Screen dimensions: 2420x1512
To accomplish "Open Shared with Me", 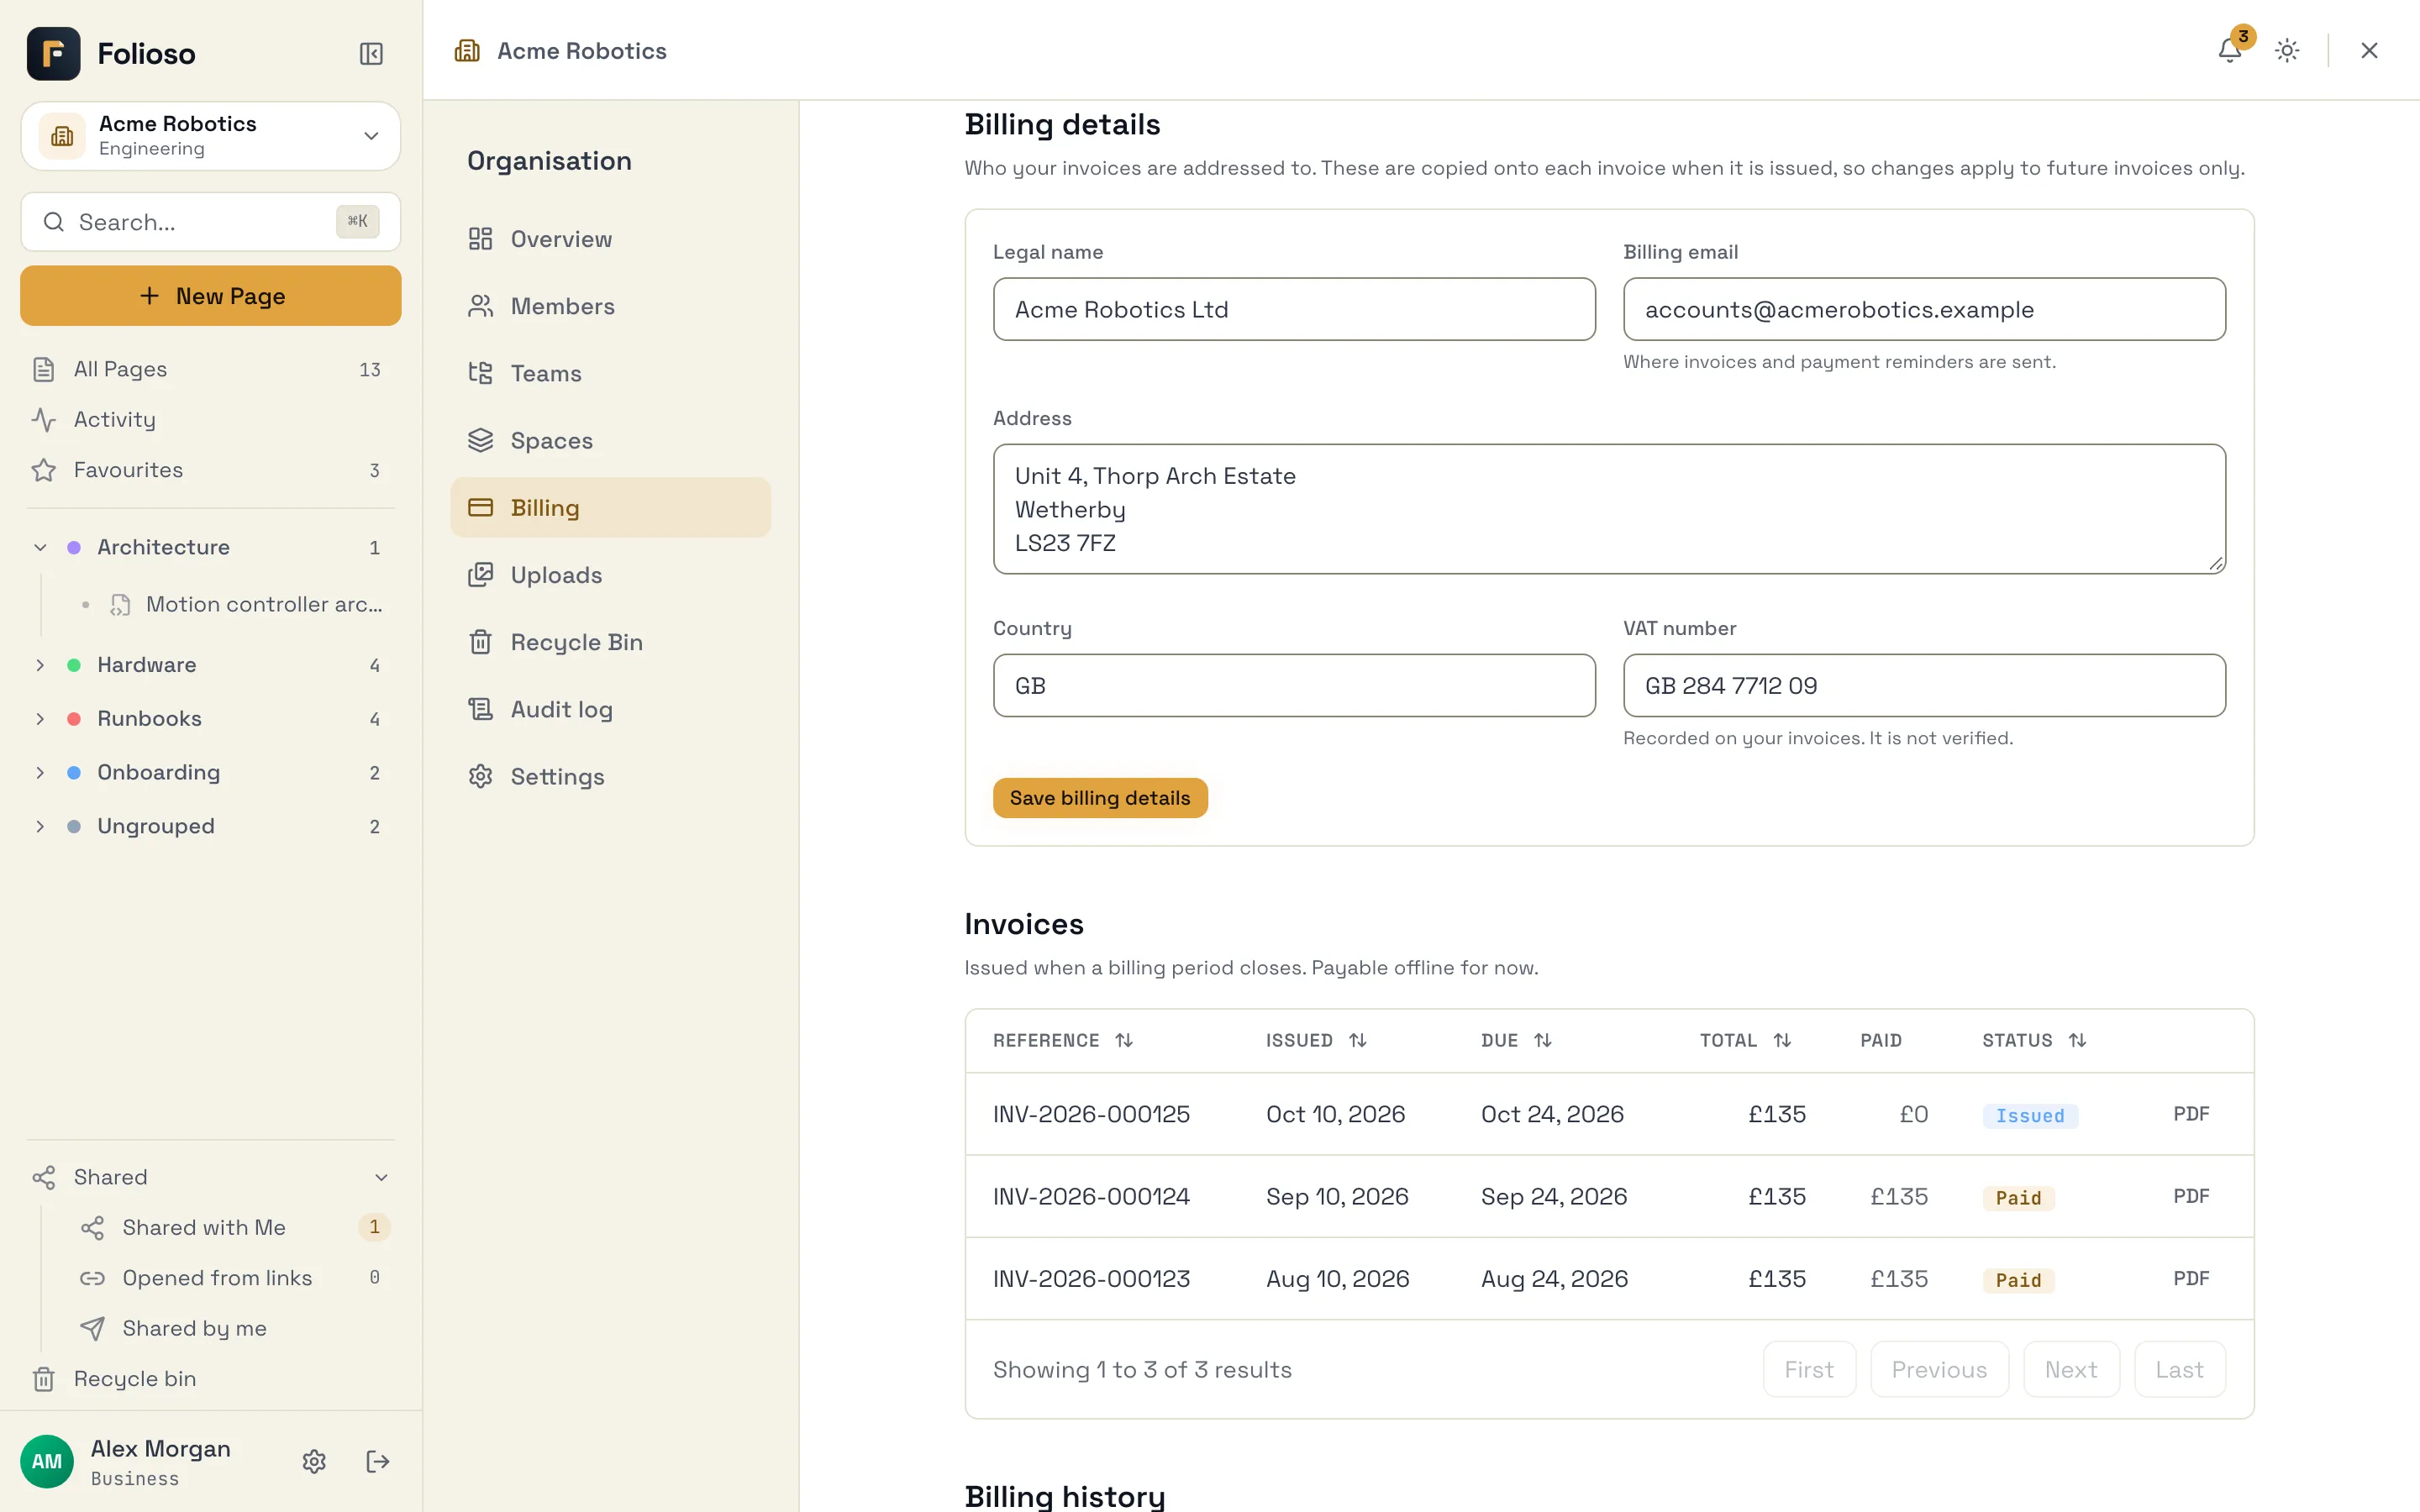I will point(235,1227).
